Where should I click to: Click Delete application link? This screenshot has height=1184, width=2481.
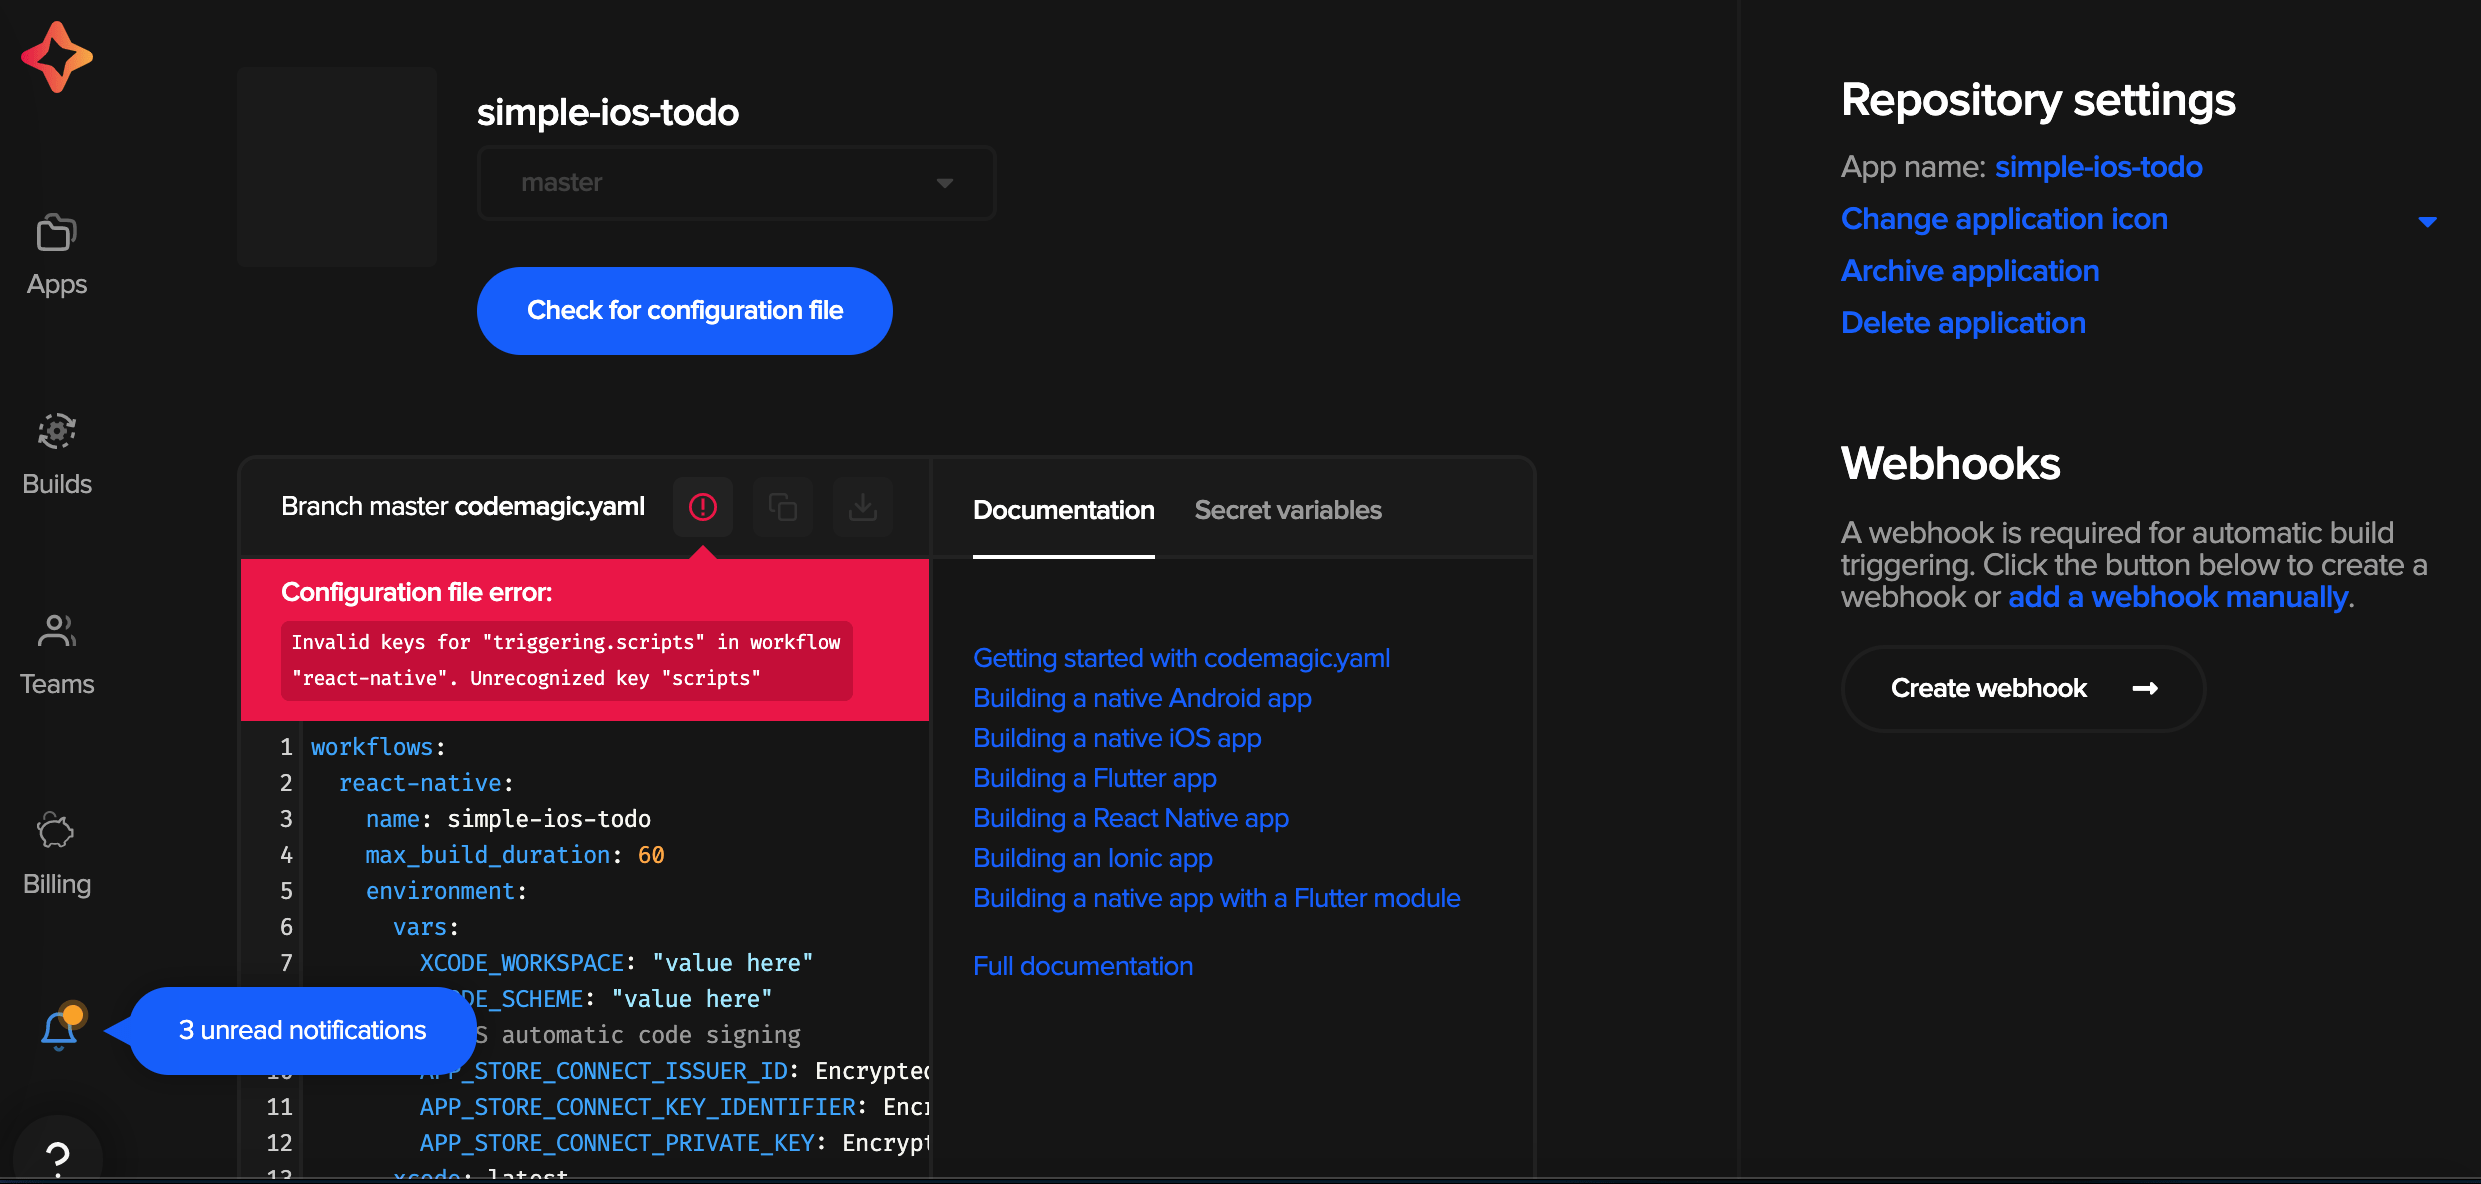pyautogui.click(x=1963, y=323)
